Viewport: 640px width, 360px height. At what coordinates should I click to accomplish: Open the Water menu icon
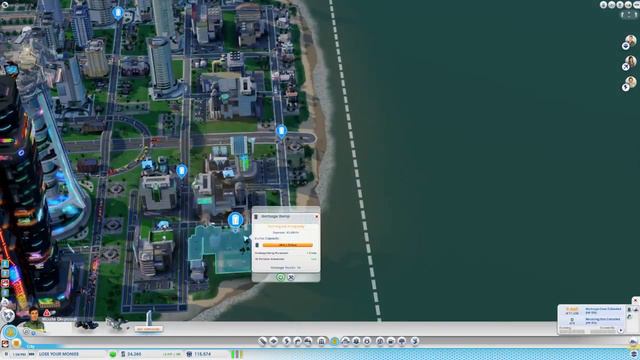pyautogui.click(x=298, y=341)
